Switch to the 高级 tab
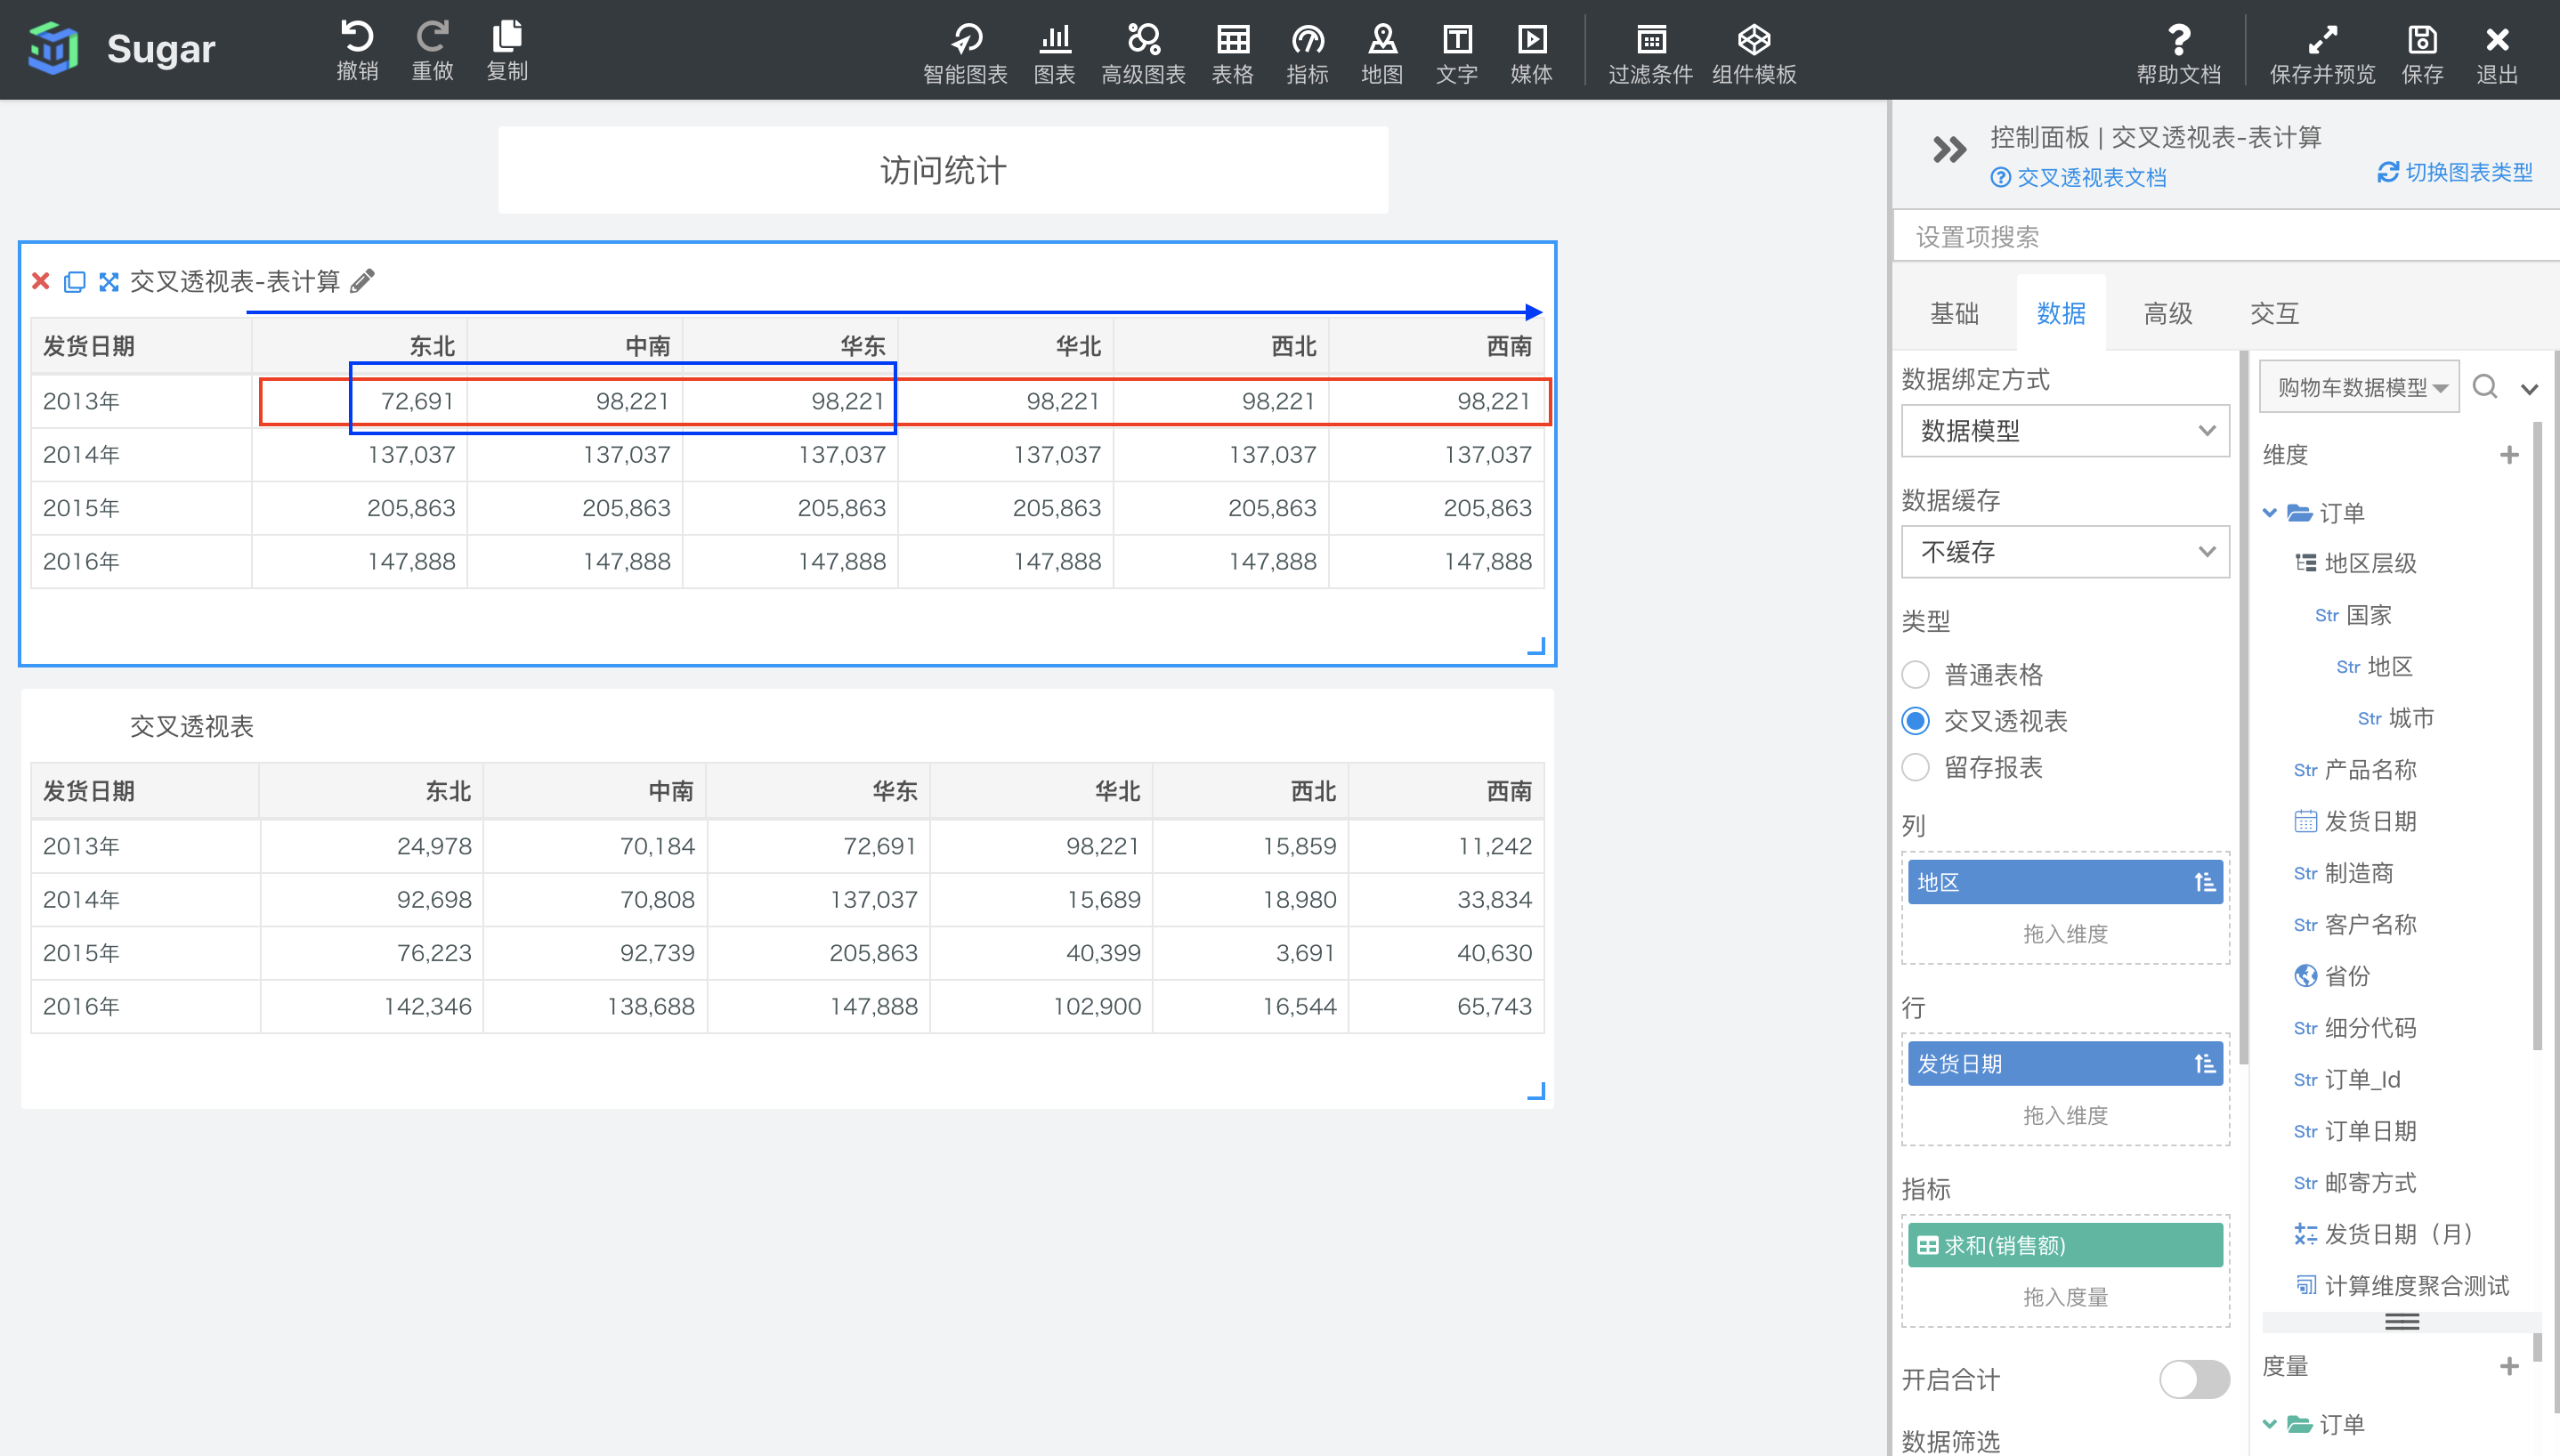Screen dimensions: 2560x1456 tap(2165, 313)
